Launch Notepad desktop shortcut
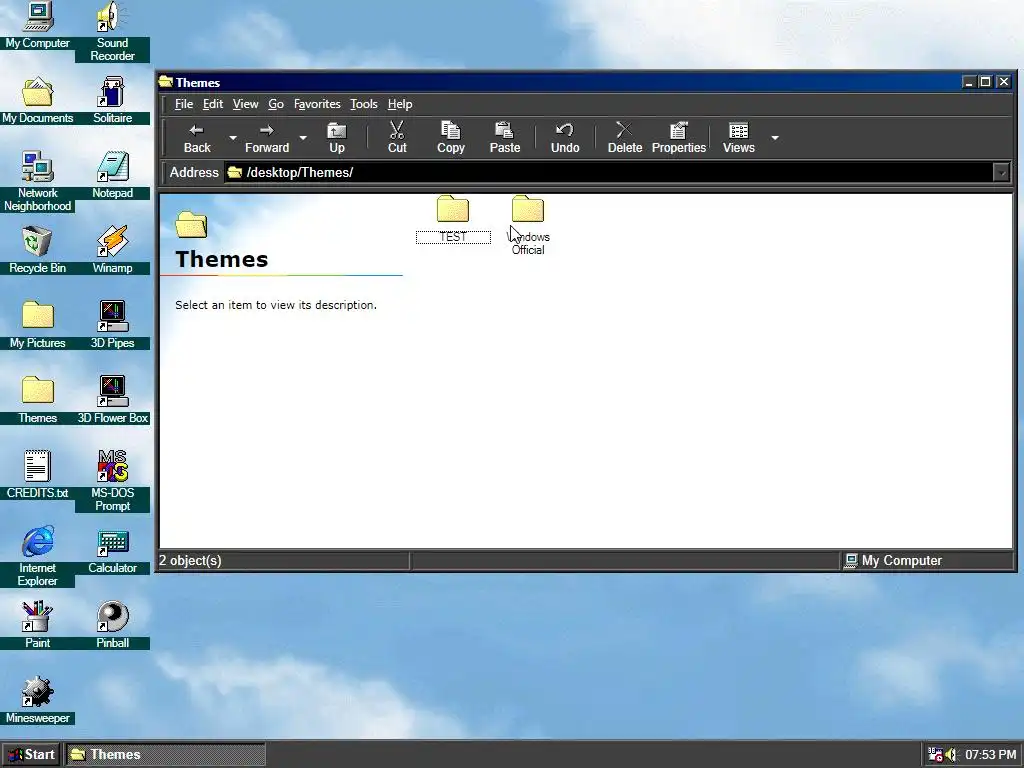Viewport: 1024px width, 768px height. coord(112,175)
